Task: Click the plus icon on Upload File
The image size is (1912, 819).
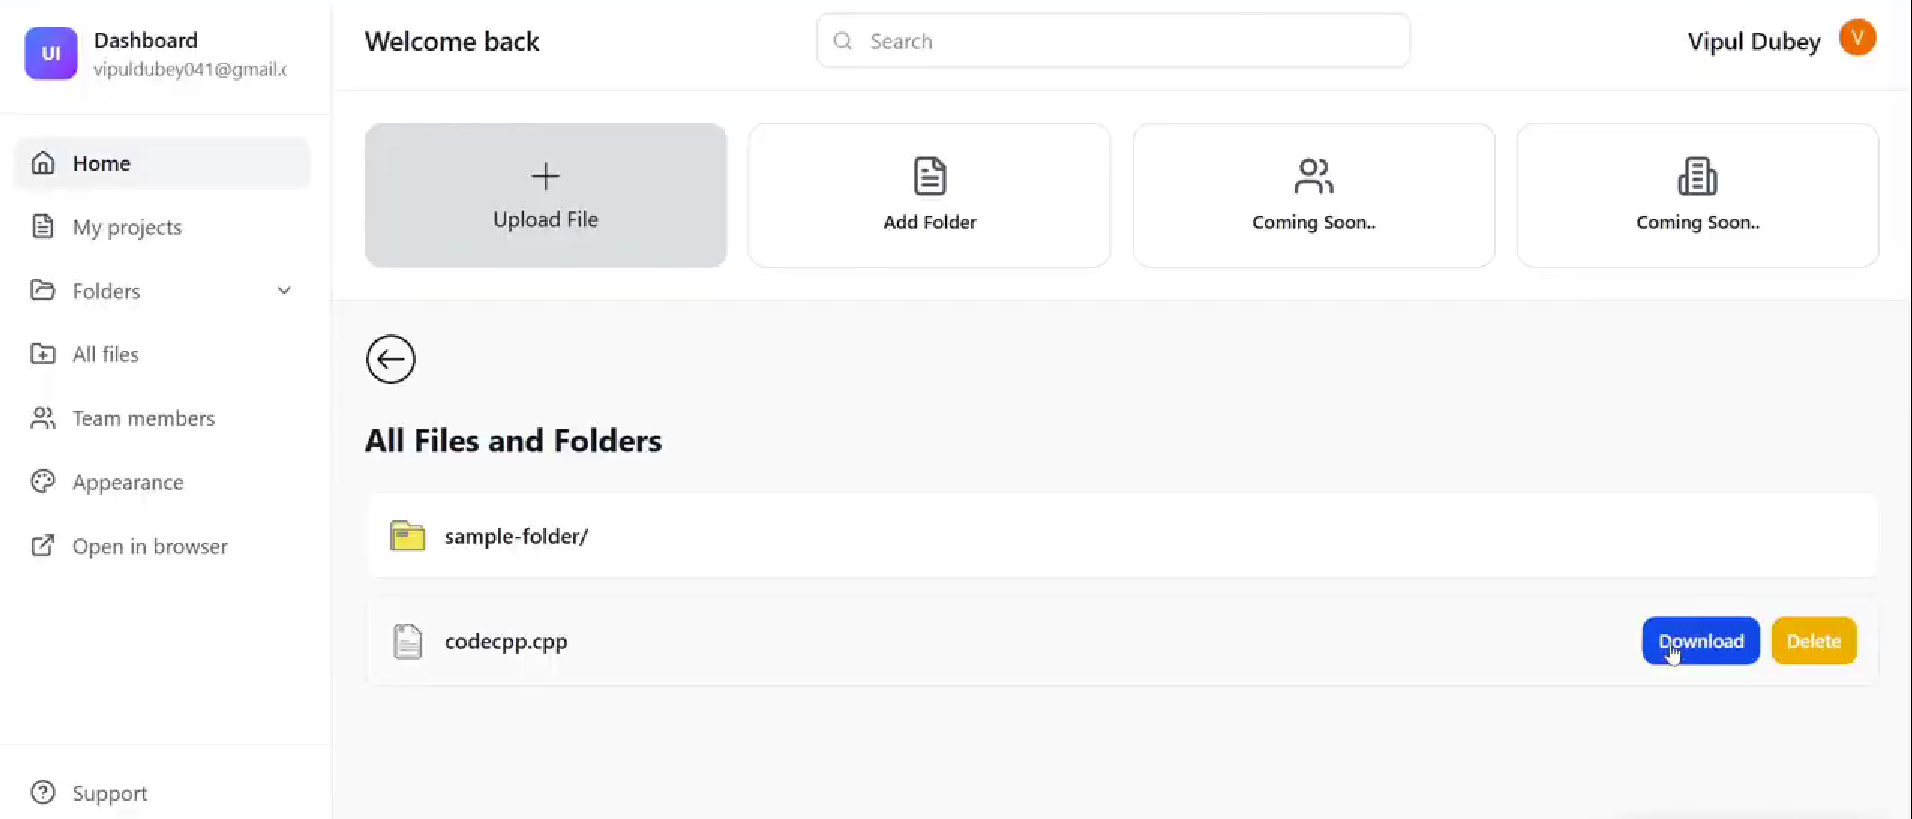Action: click(x=545, y=177)
